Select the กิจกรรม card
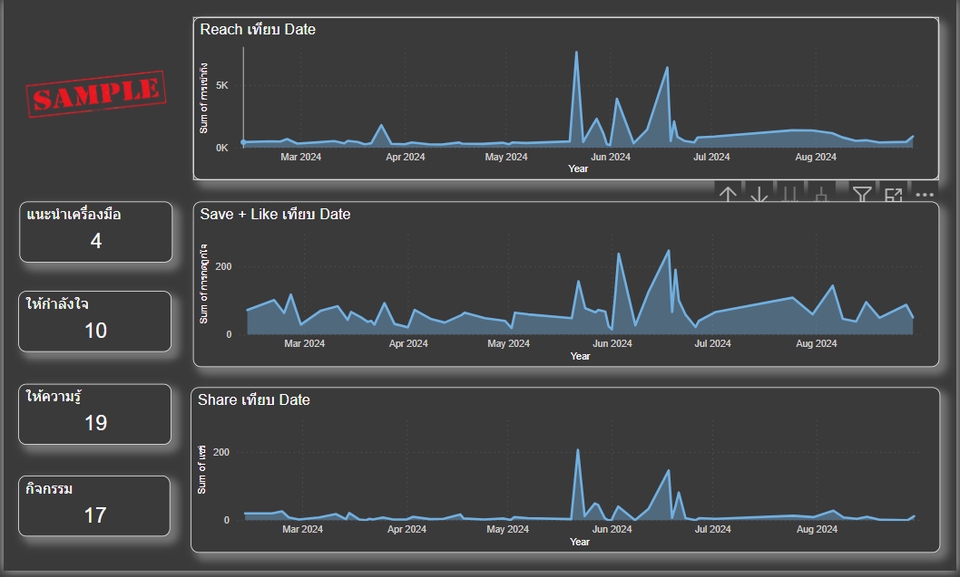Viewport: 960px width, 577px height. click(94, 506)
